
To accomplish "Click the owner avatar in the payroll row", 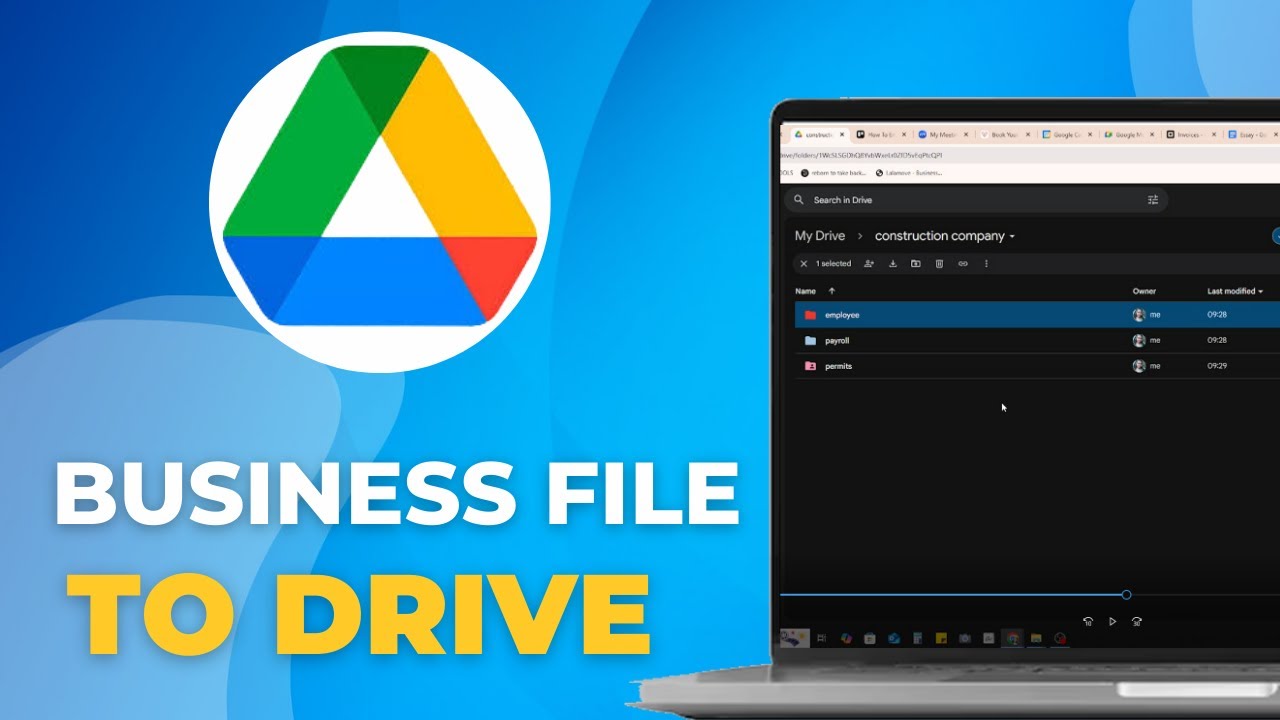I will coord(1139,341).
